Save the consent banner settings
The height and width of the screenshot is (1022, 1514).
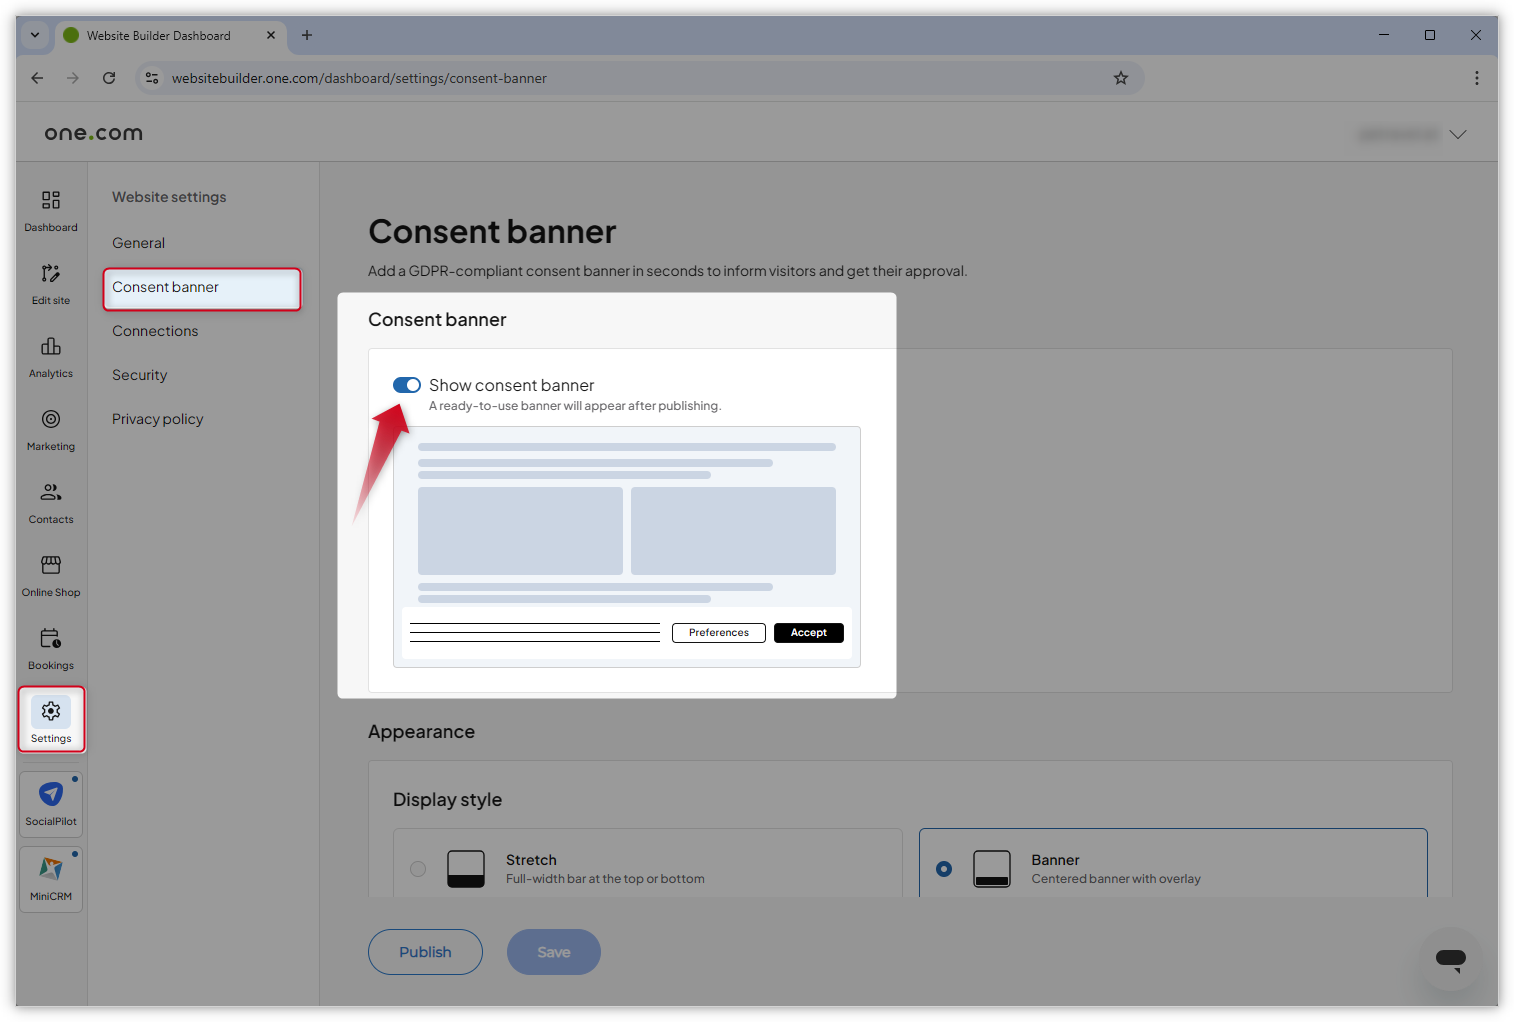click(x=553, y=951)
